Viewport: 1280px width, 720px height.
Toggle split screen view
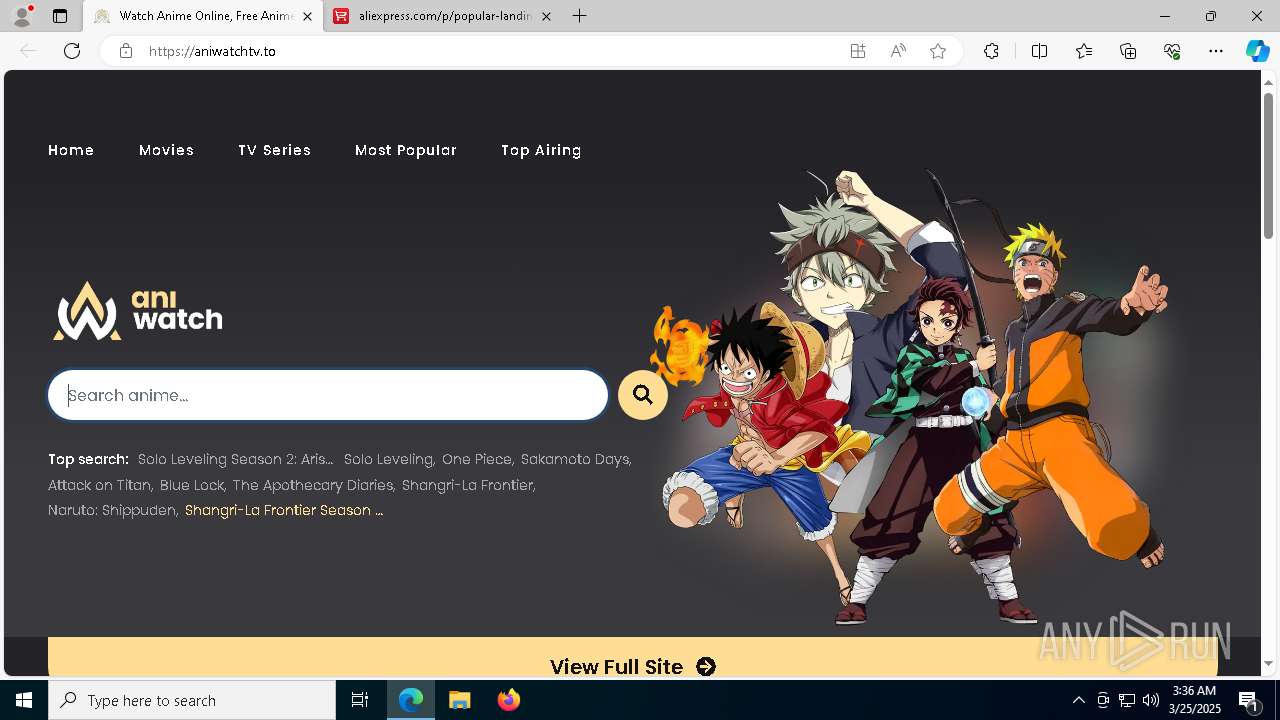point(1039,51)
